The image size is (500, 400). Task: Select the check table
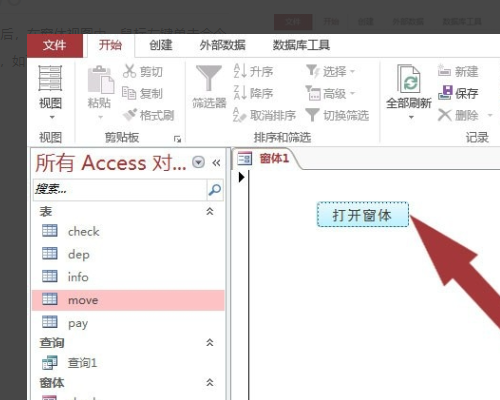(128, 231)
